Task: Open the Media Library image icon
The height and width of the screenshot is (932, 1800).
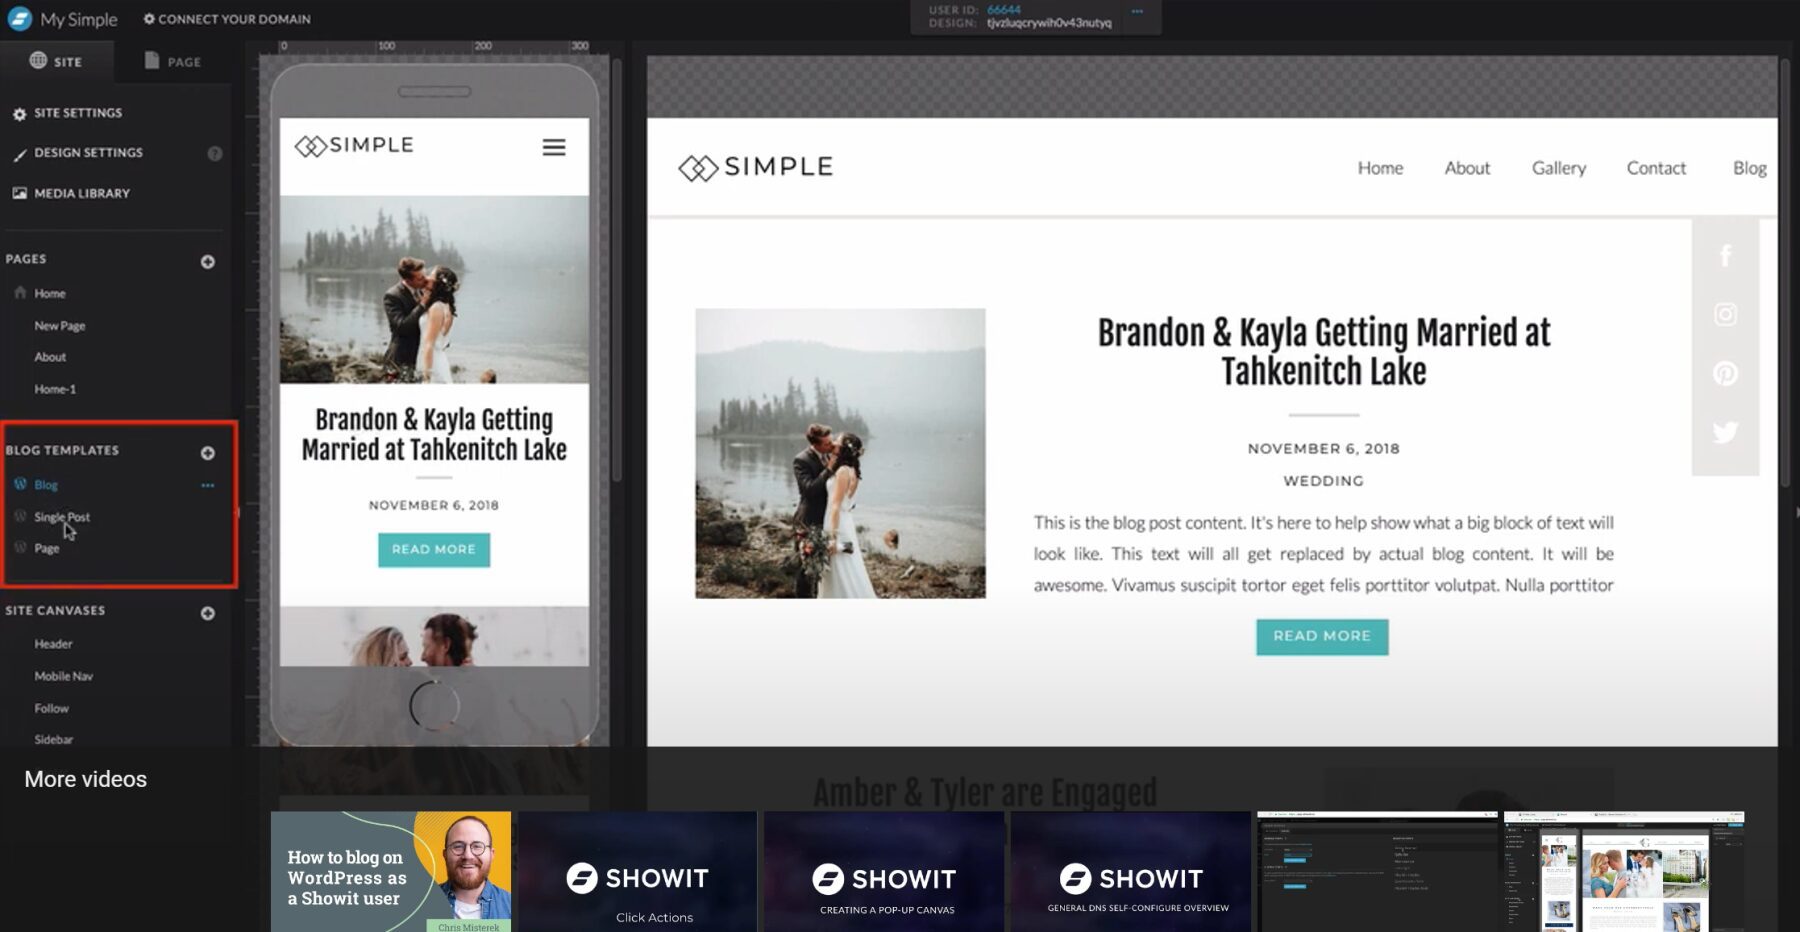Action: [19, 192]
